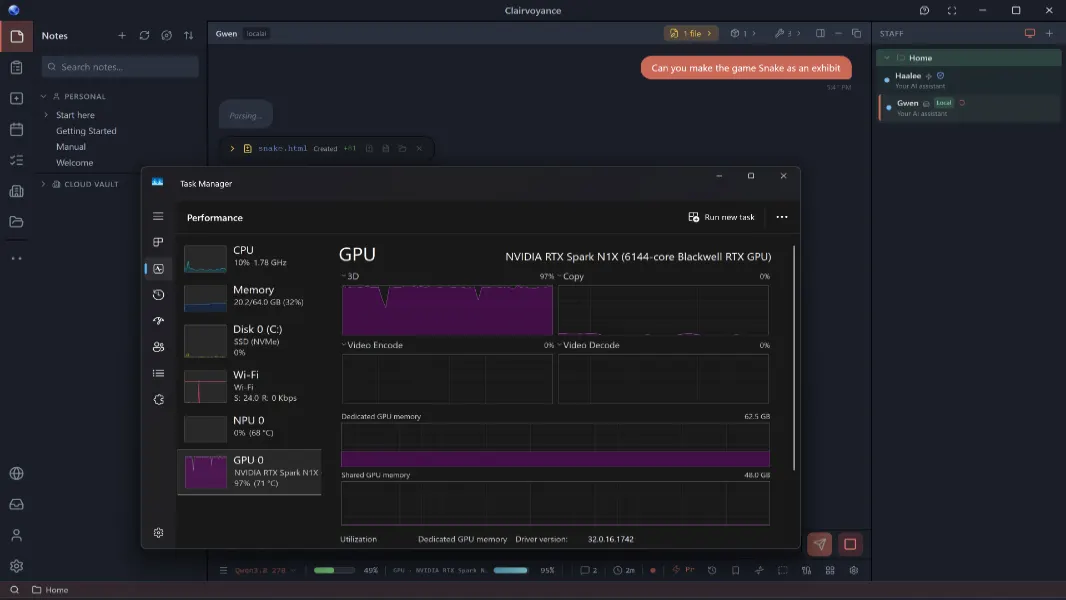
Task: Open the Welcome note
Action: tap(75, 162)
